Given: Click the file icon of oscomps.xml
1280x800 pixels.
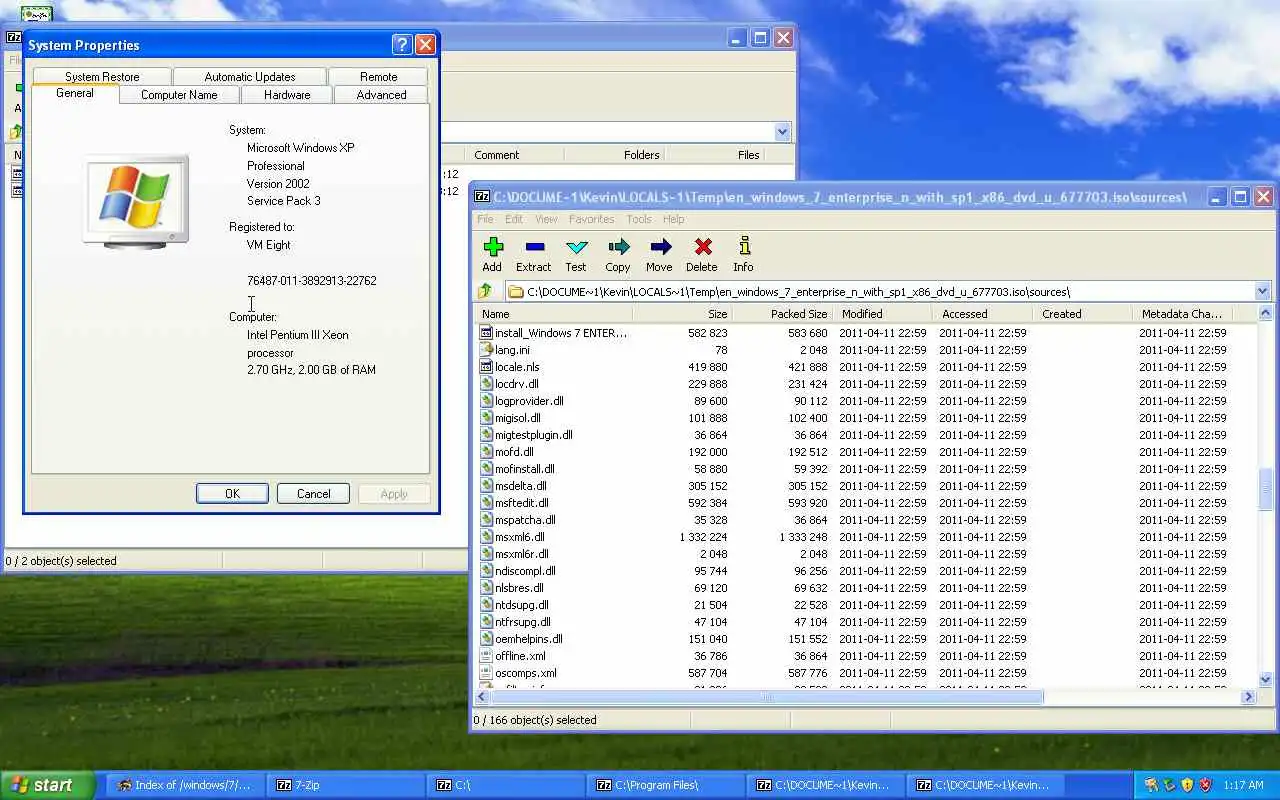Looking at the screenshot, I should (487, 673).
